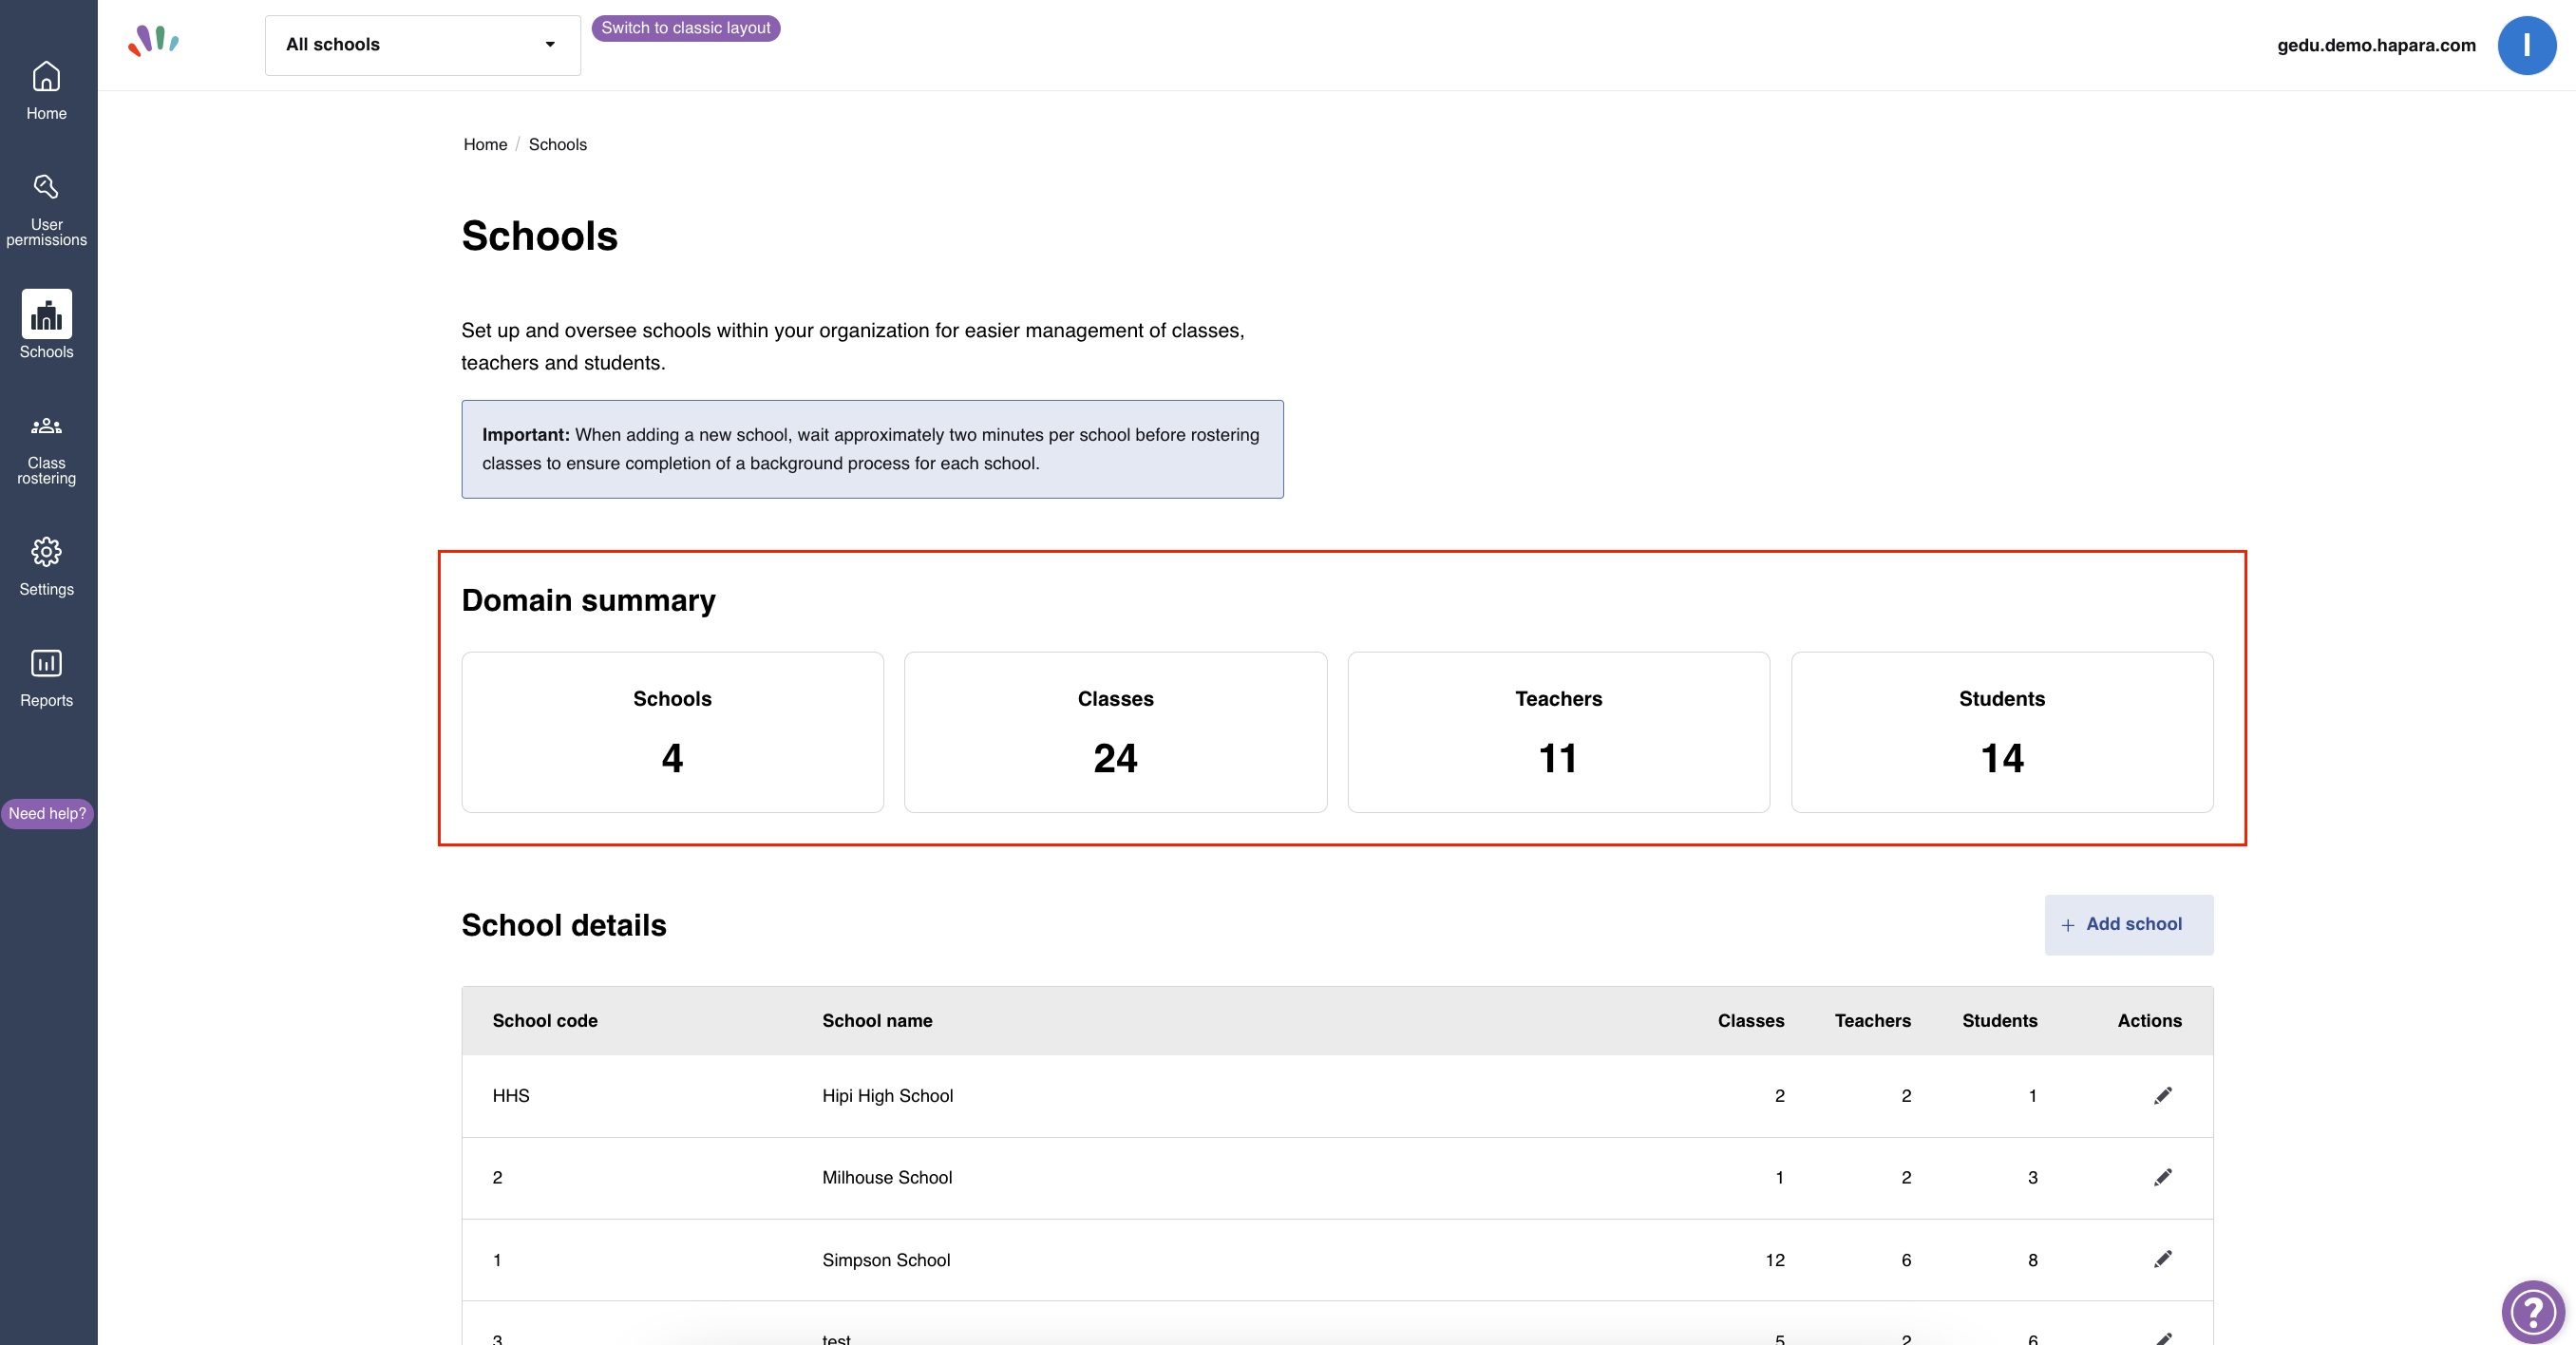Select the Classes summary card
Image resolution: width=2576 pixels, height=1345 pixels.
(x=1115, y=732)
